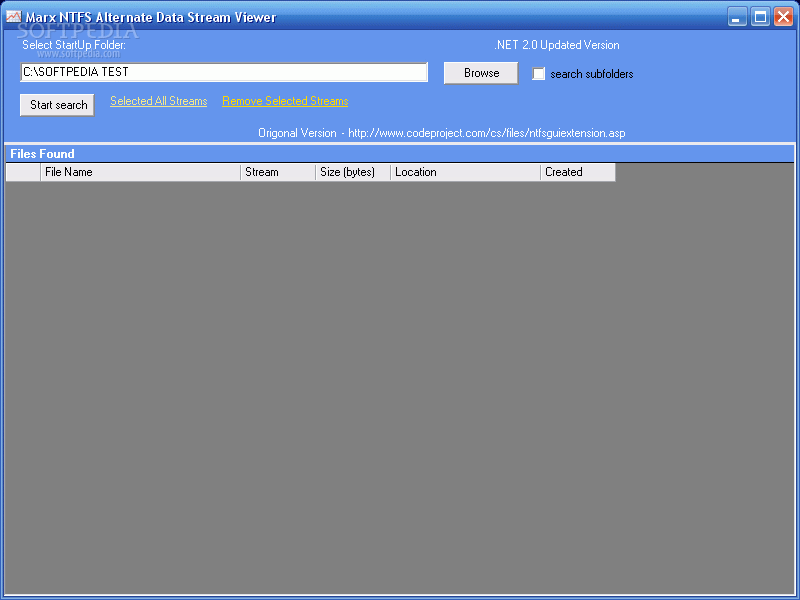Sort by the Stream column header
The image size is (800, 600).
coord(278,172)
